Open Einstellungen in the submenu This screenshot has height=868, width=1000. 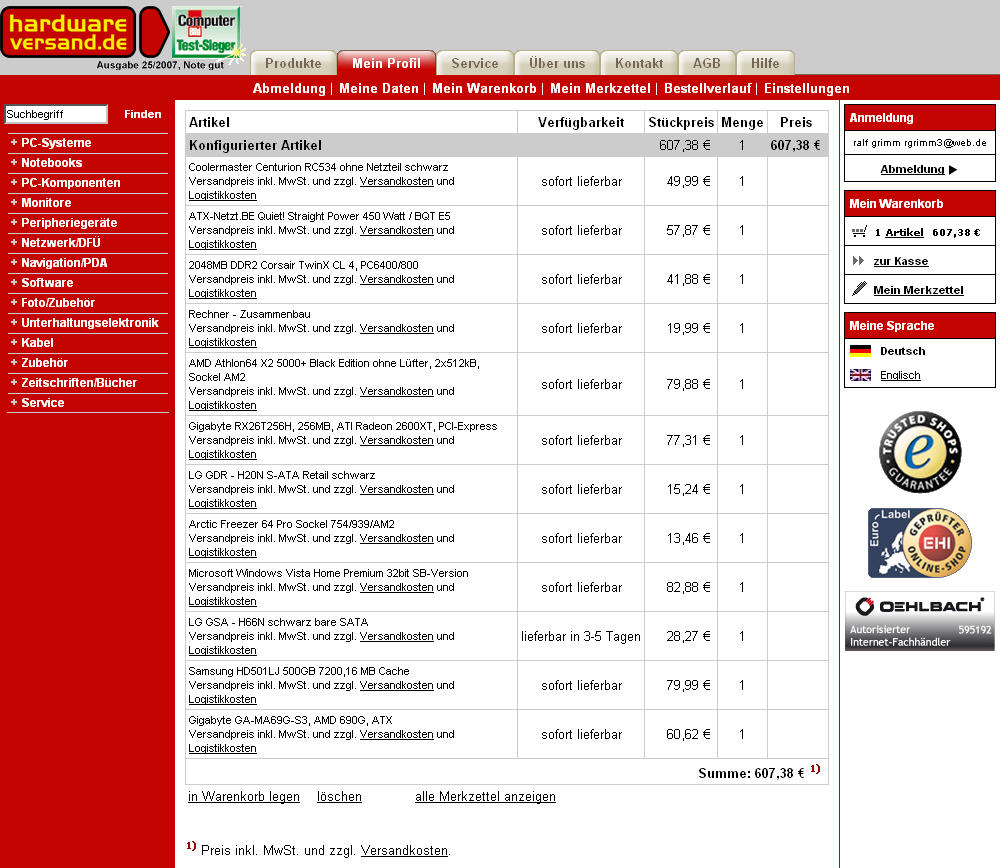[x=807, y=89]
